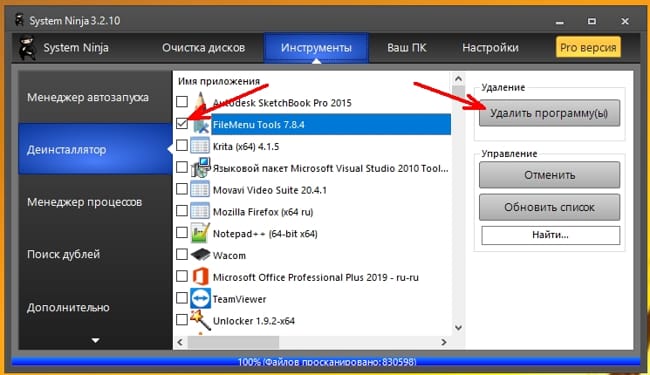Click the Microsoft Office logo icon
Image resolution: width=650 pixels, height=375 pixels.
click(200, 276)
